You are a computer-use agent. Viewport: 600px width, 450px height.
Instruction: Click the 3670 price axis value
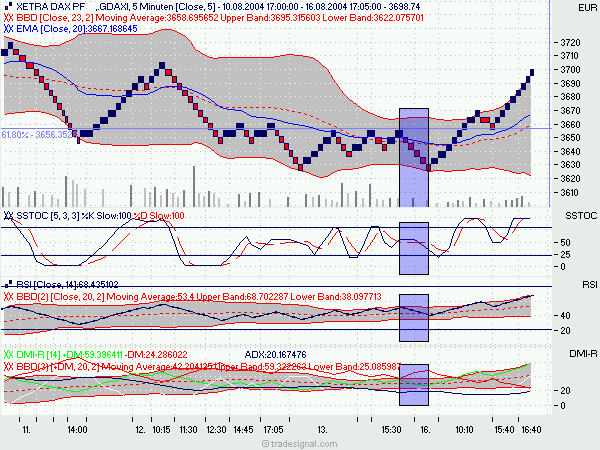pyautogui.click(x=570, y=111)
